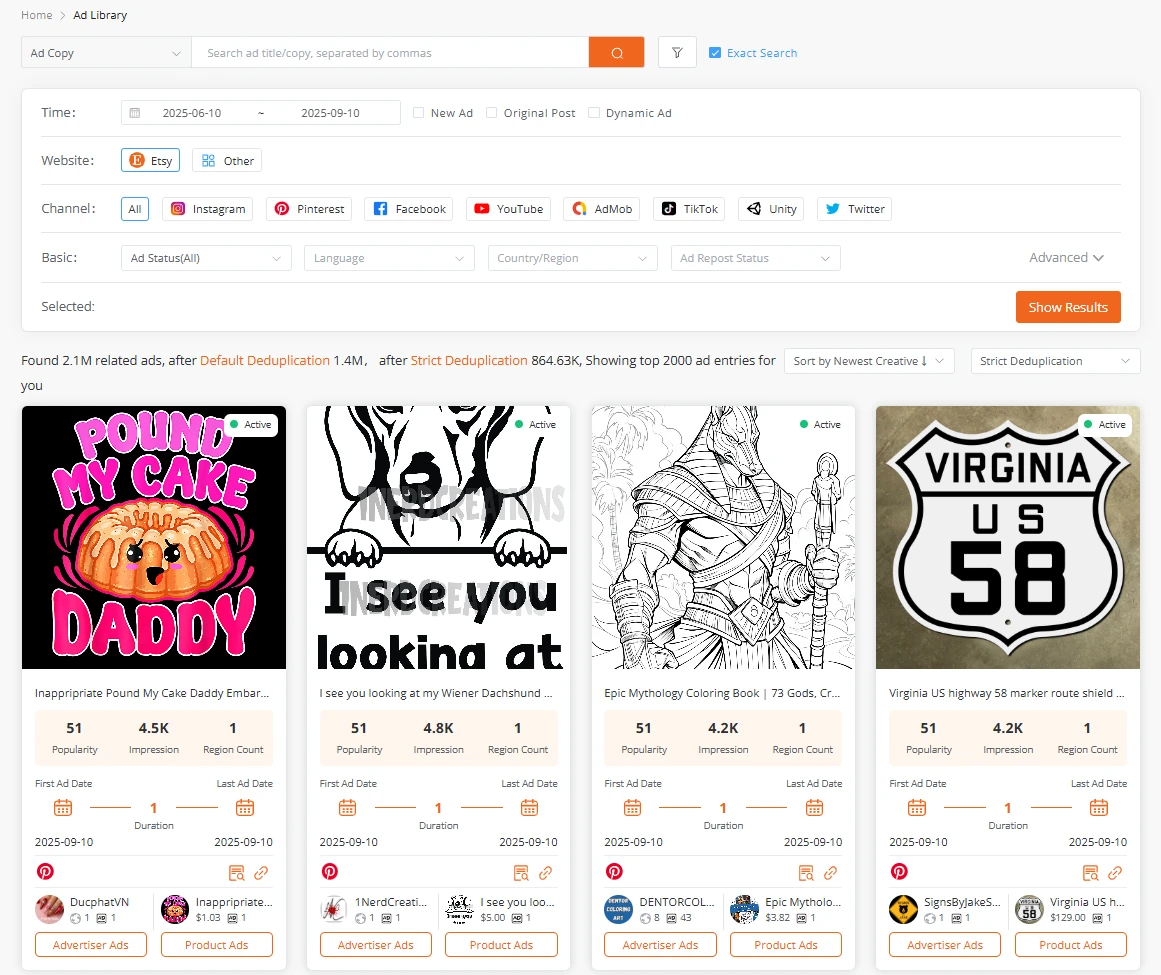The image size is (1161, 975).
Task: Open the filter funnel icon
Action: point(677,53)
